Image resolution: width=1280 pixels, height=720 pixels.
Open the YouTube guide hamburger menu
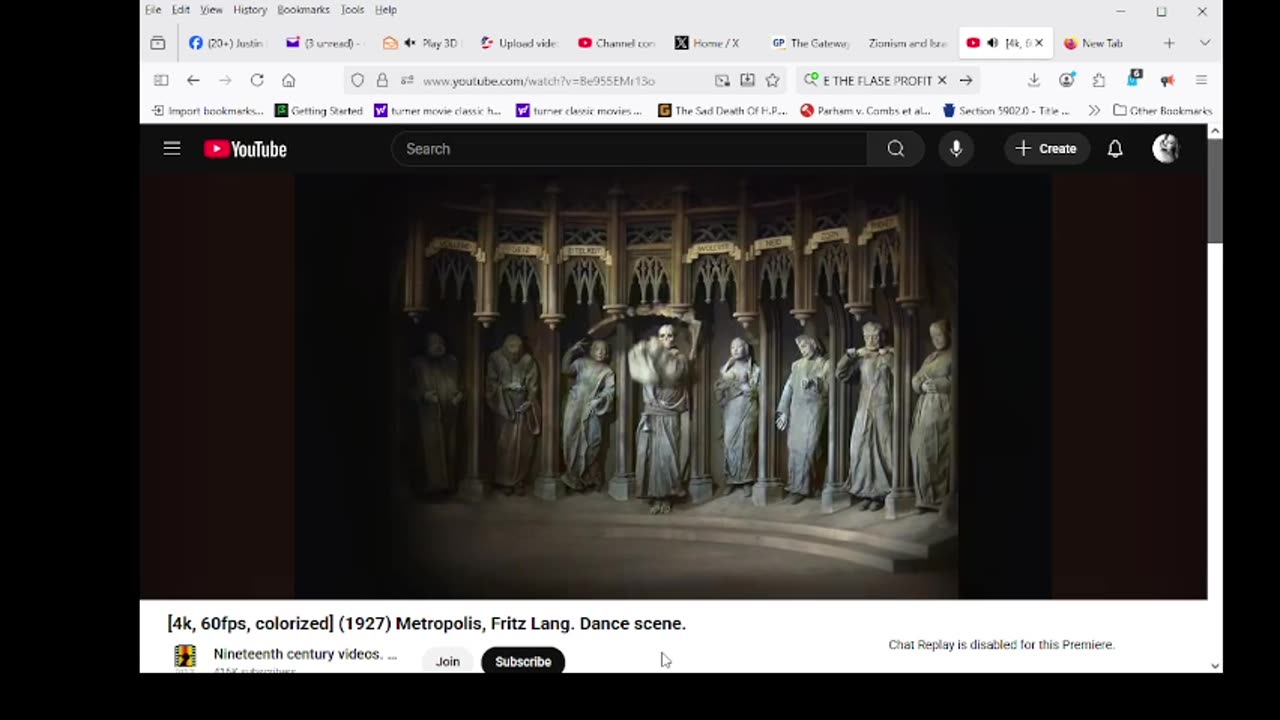point(172,149)
